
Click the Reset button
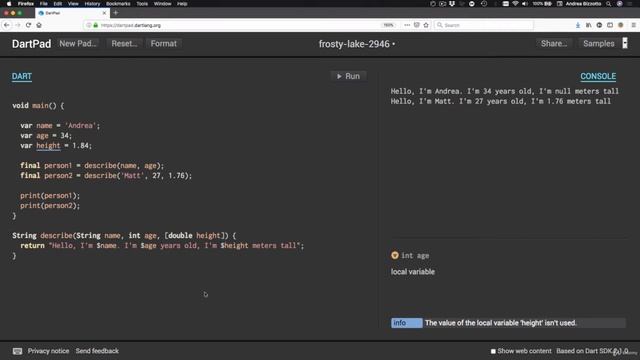coord(124,43)
